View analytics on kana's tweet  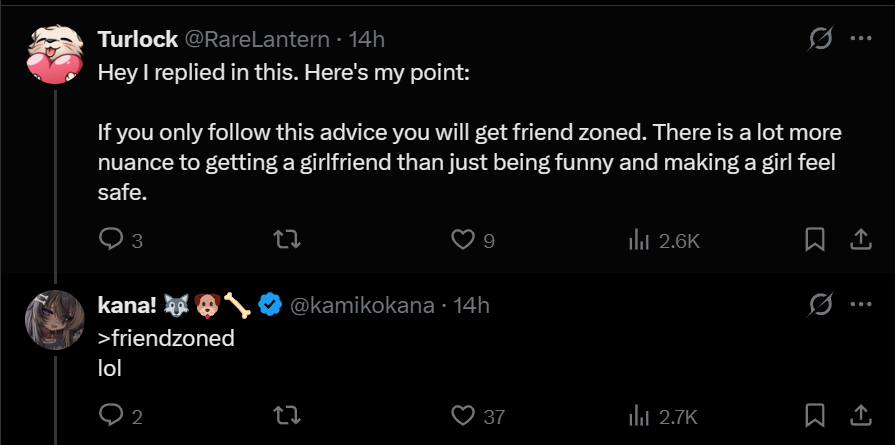pyautogui.click(x=637, y=415)
